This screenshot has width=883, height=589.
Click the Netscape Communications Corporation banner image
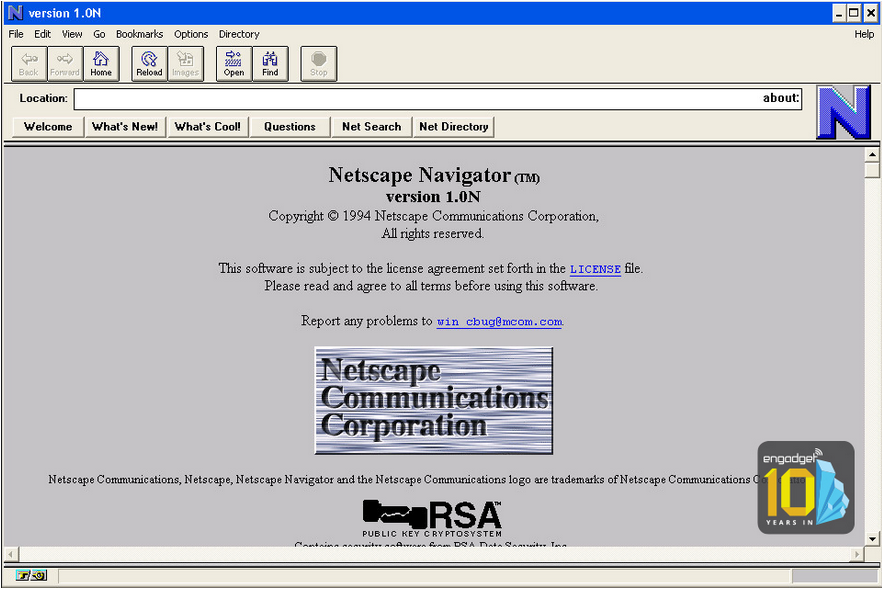(x=434, y=400)
